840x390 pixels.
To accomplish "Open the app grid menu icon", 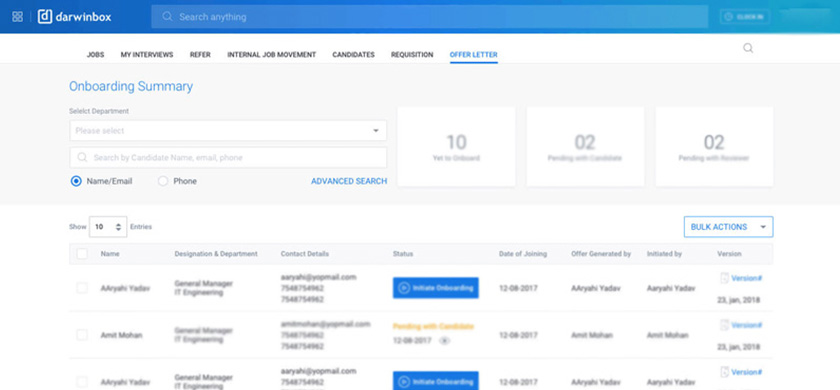I will point(17,17).
